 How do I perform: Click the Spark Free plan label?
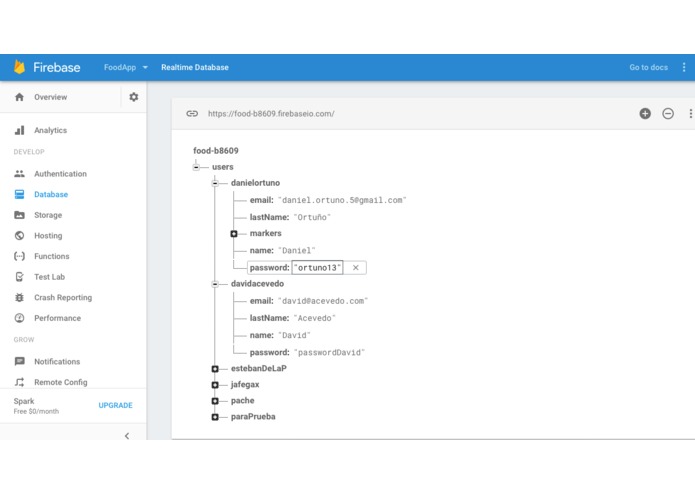(36, 406)
